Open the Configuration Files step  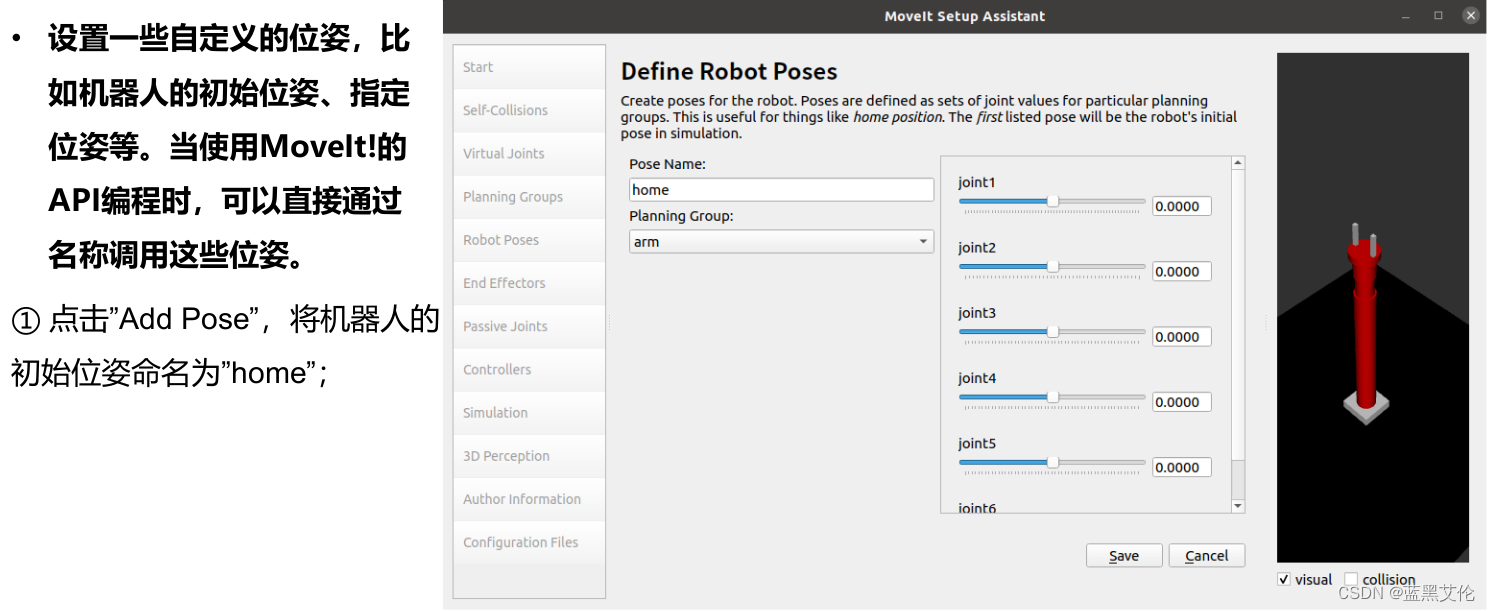(x=520, y=542)
